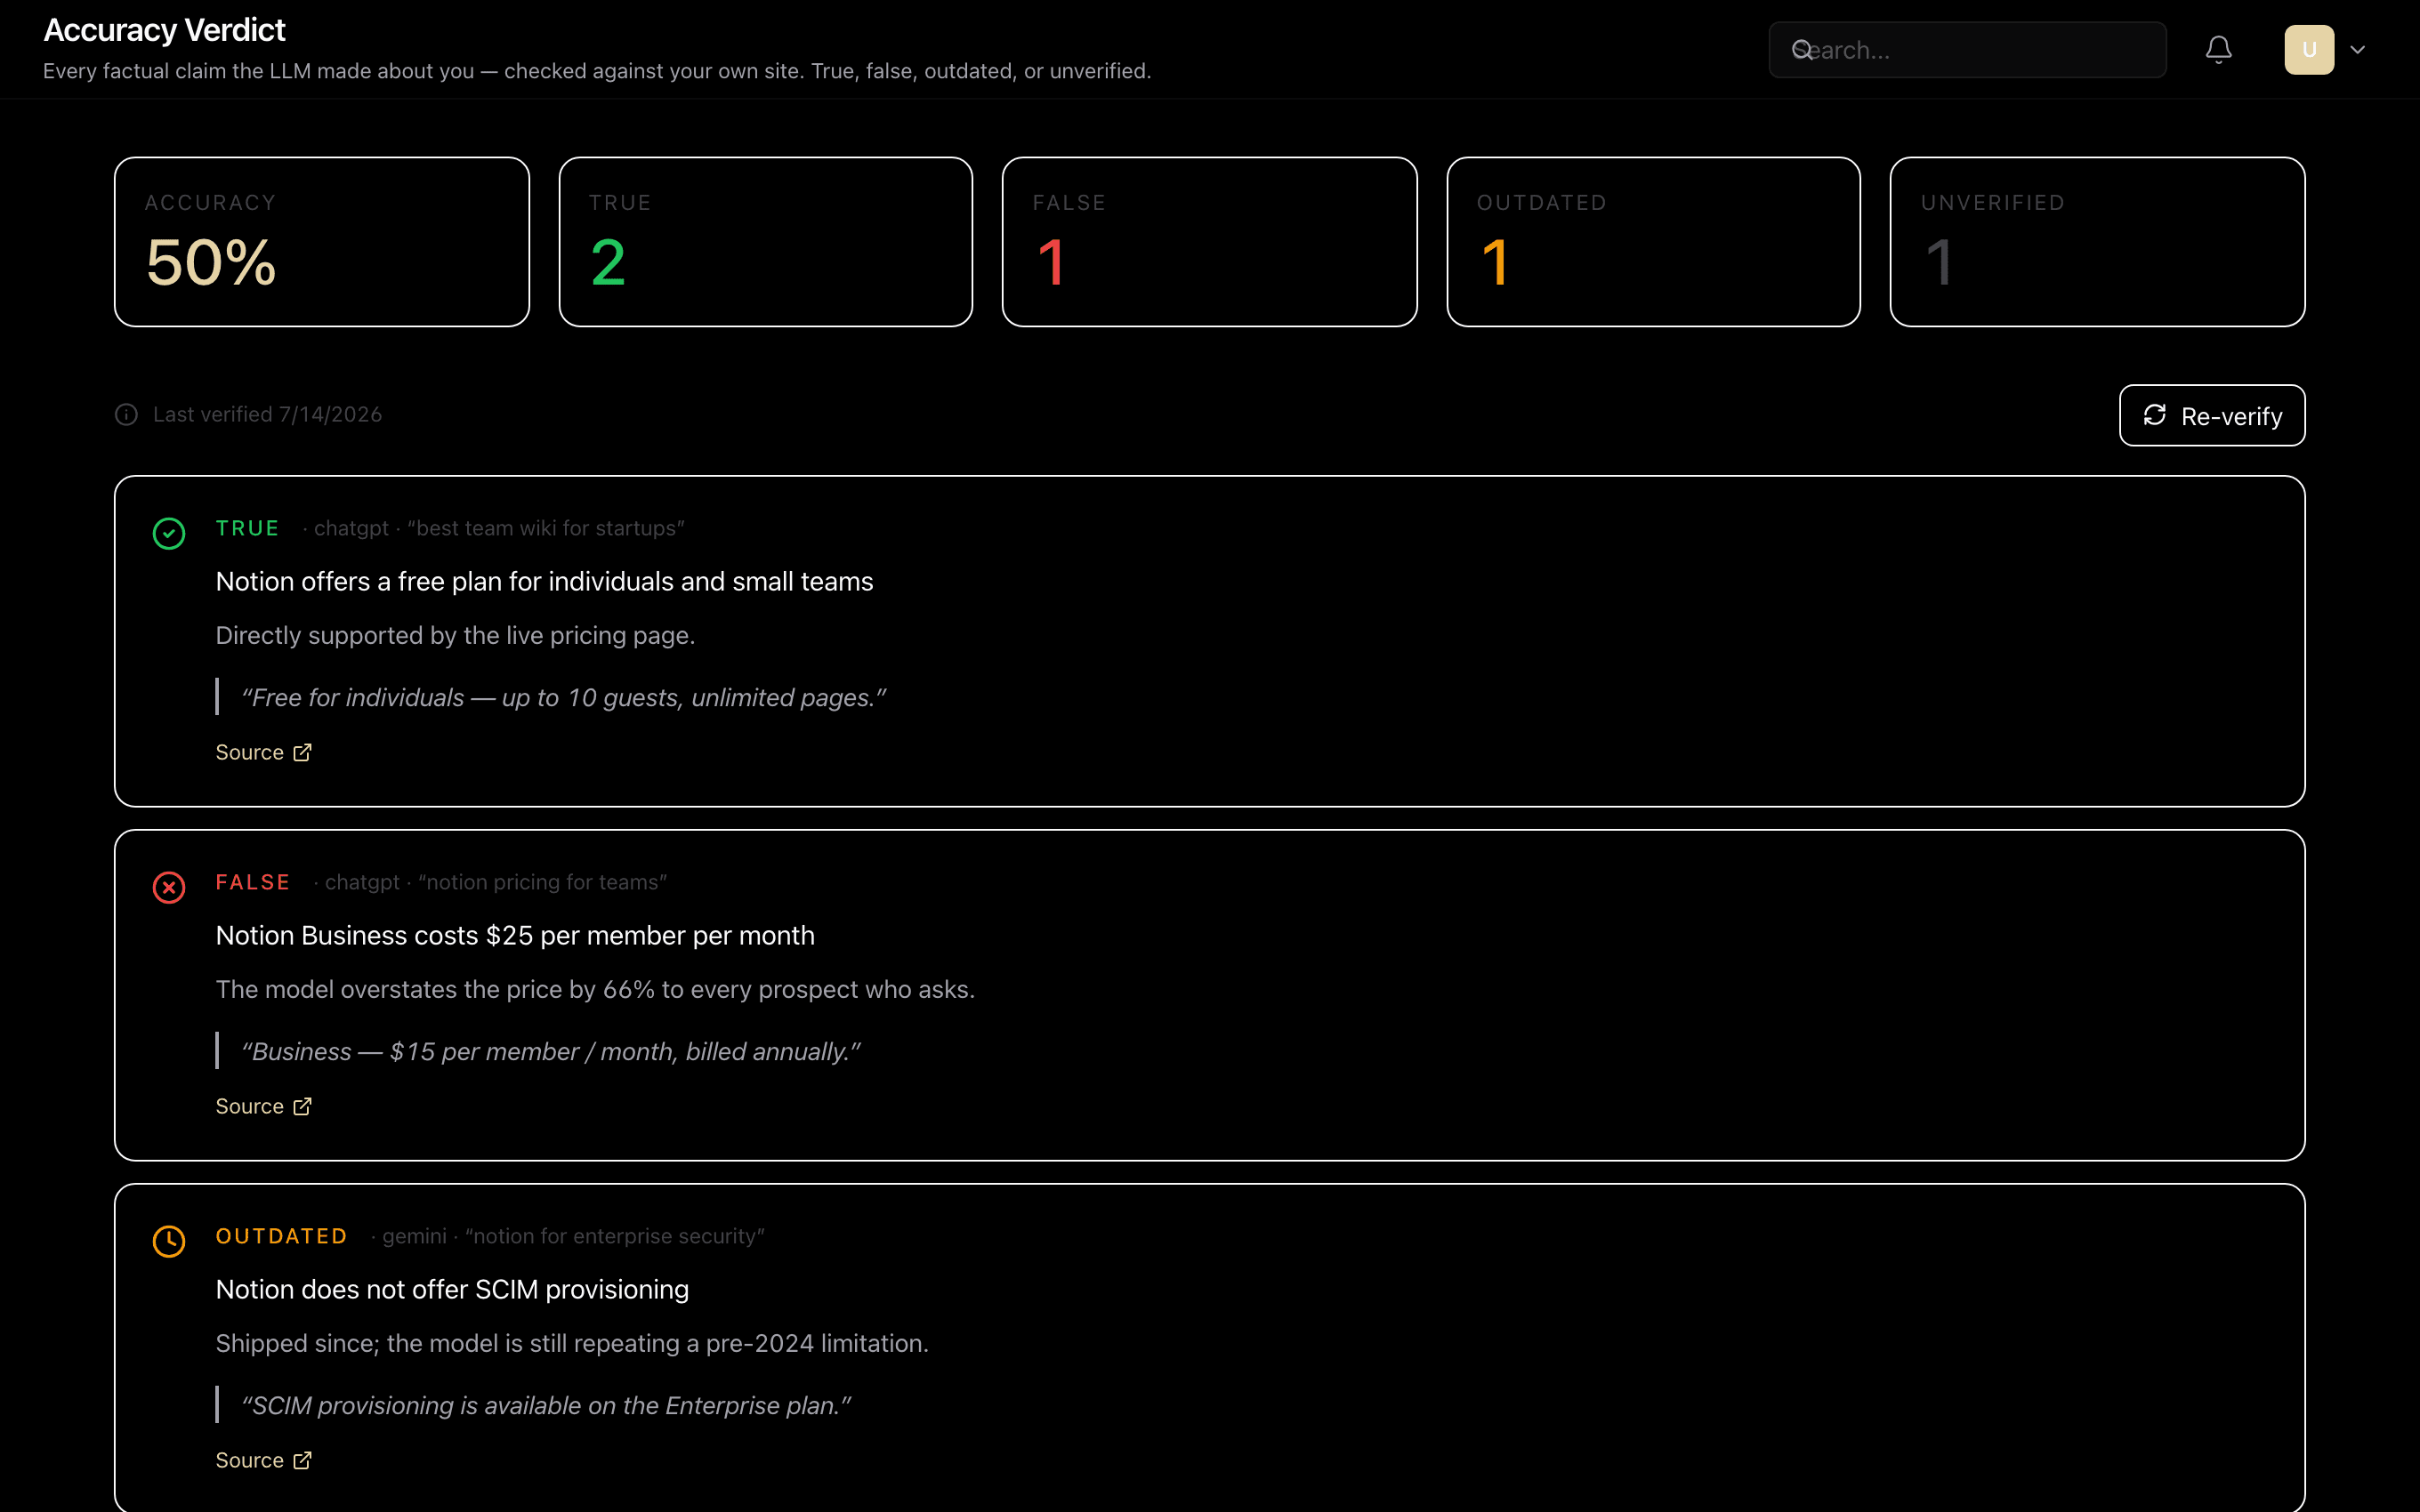Open the user avatar U

[2309, 50]
